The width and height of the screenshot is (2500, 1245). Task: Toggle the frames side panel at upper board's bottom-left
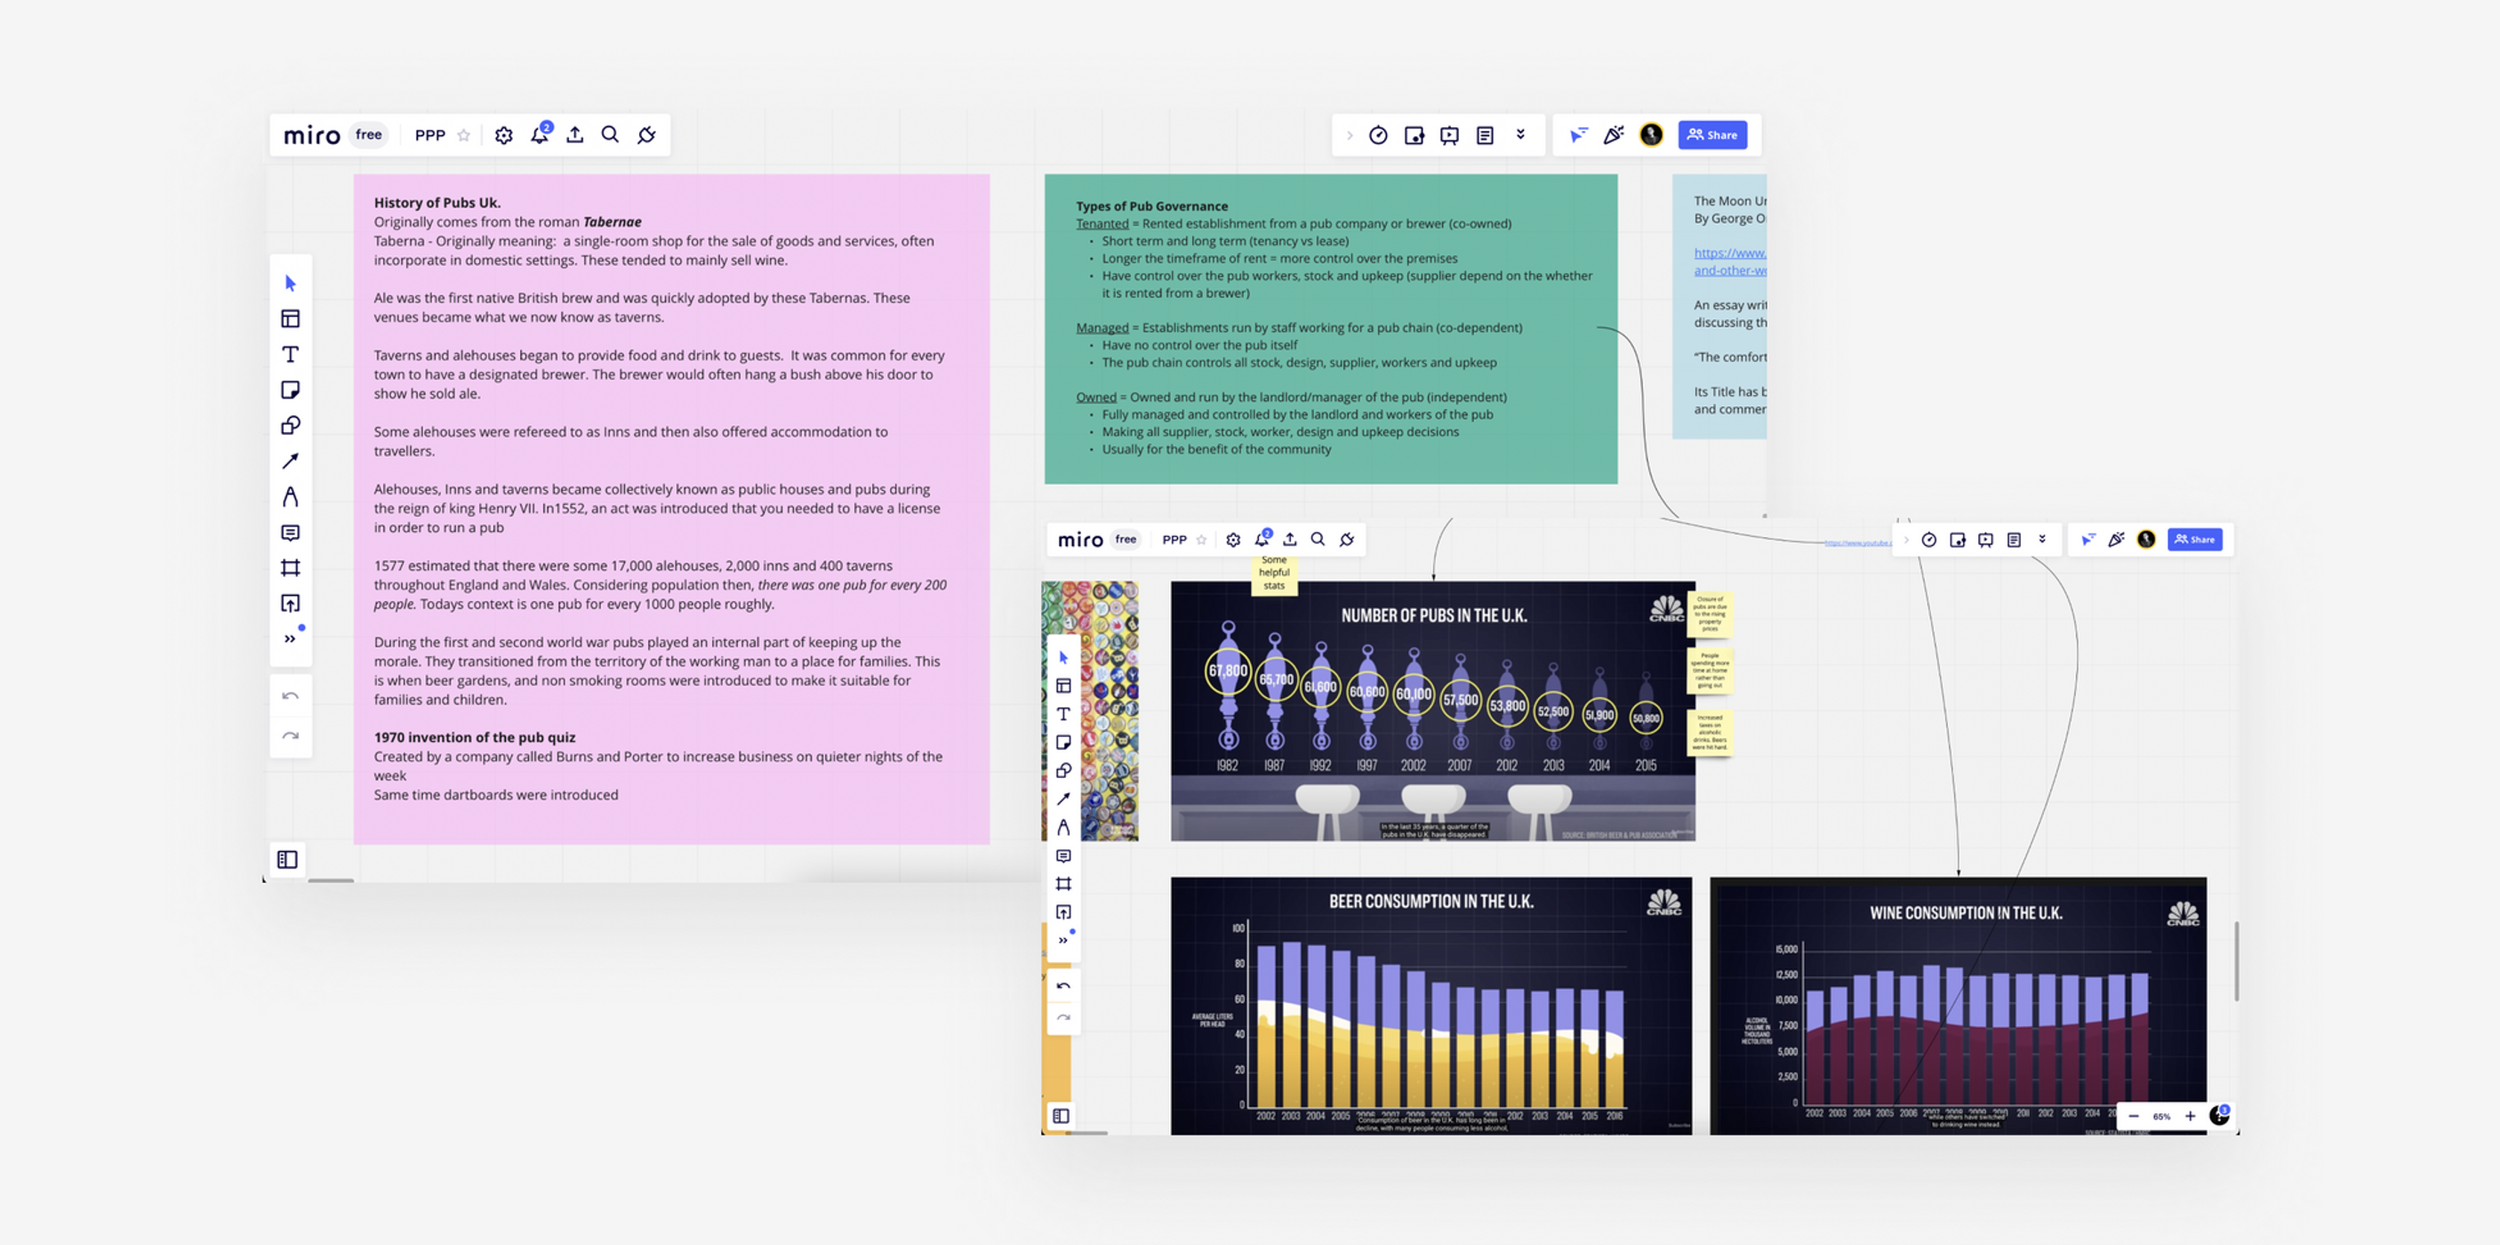288,859
